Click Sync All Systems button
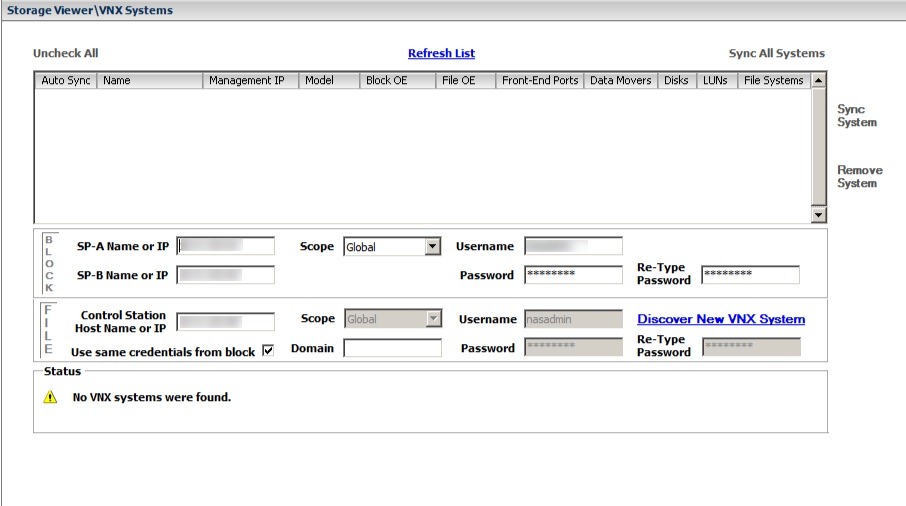906x506 pixels. pyautogui.click(x=776, y=54)
